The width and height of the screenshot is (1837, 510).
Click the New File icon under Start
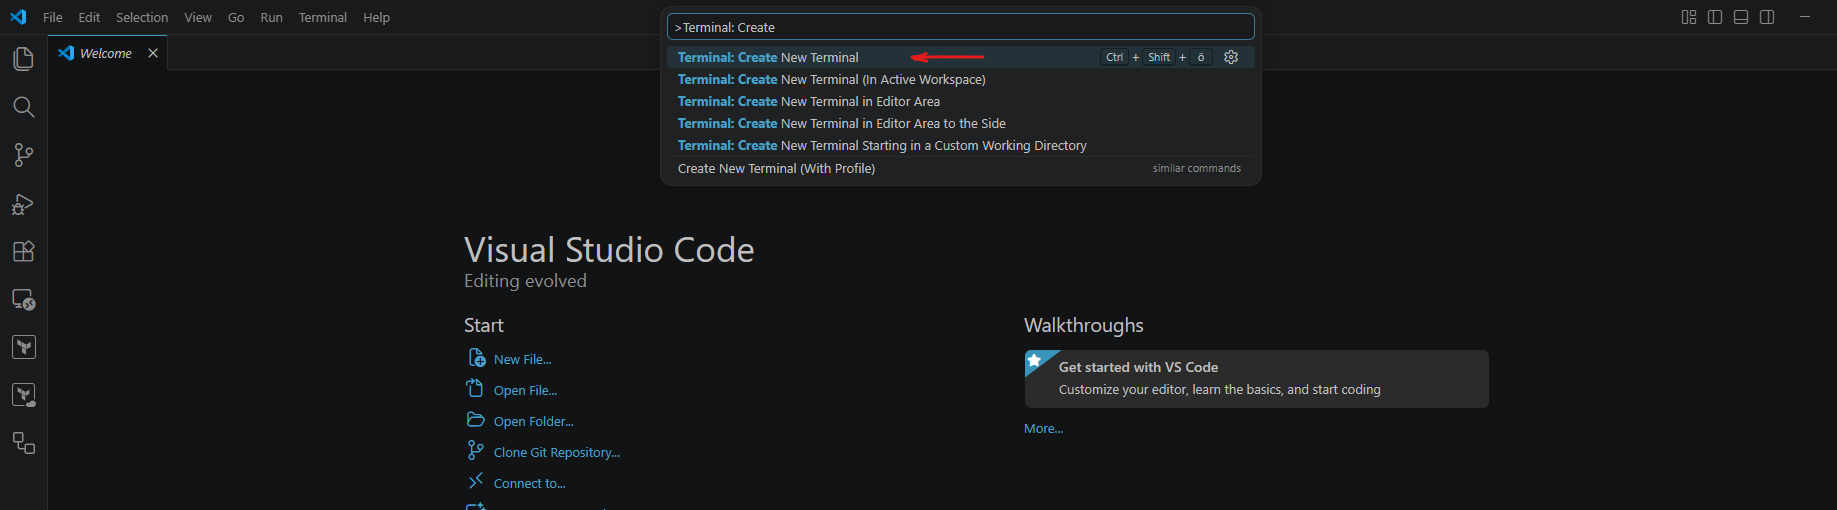pyautogui.click(x=476, y=357)
